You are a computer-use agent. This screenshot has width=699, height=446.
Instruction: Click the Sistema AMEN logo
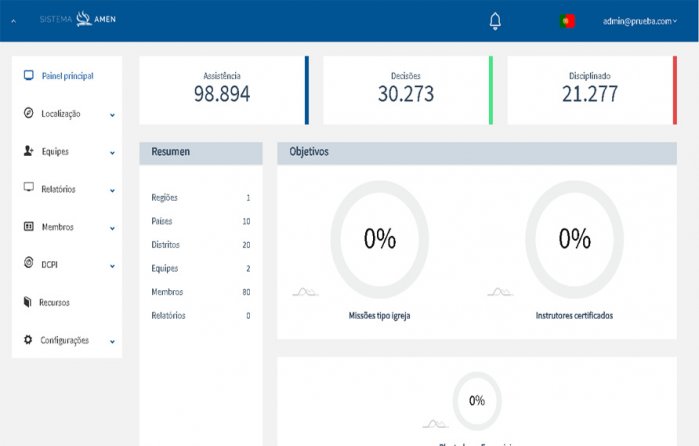coord(78,20)
